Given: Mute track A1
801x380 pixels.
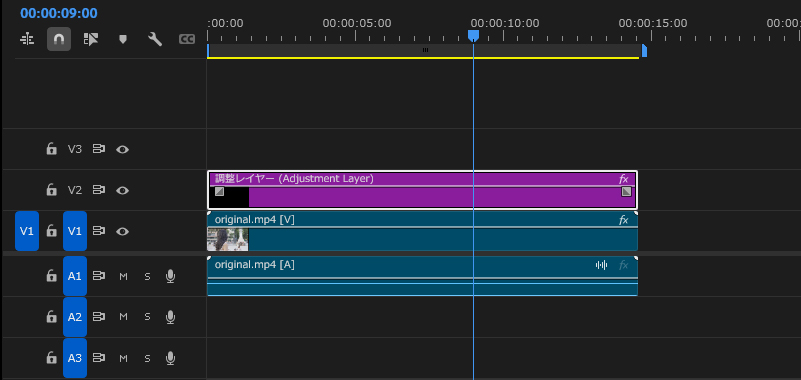Looking at the screenshot, I should pyautogui.click(x=123, y=276).
